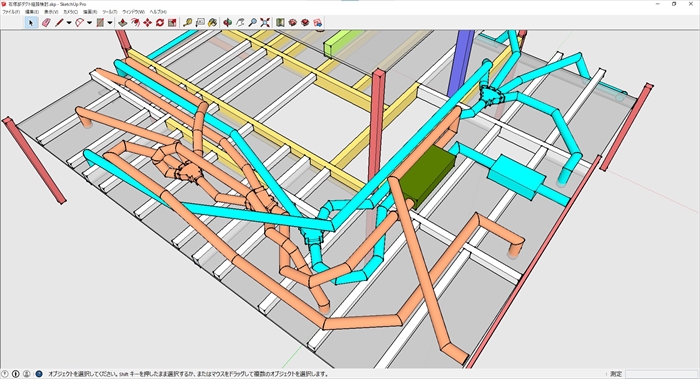700x379 pixels.
Task: Select the Zoom Extents tool
Action: [x=265, y=22]
